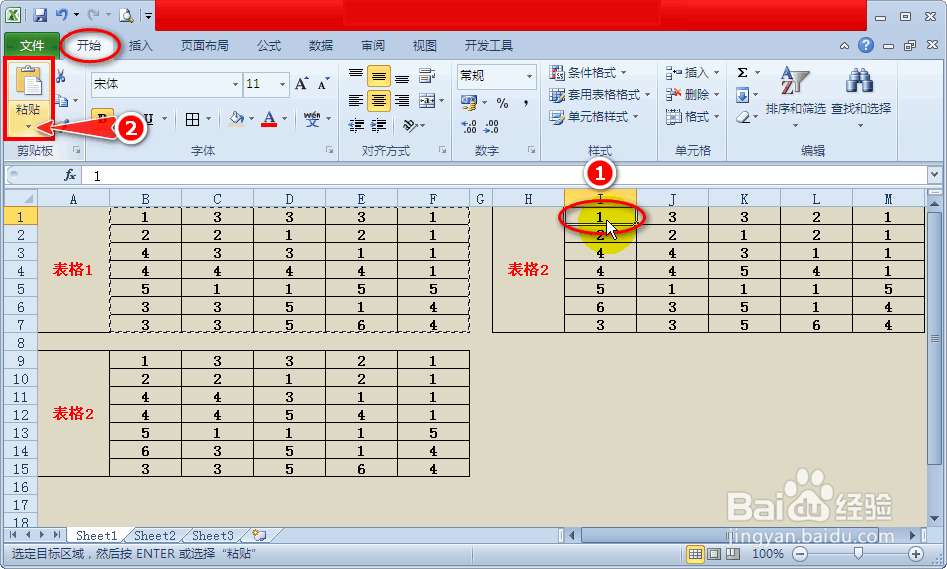Apply Comma style number format
Image resolution: width=947 pixels, height=569 pixels.
(x=526, y=103)
